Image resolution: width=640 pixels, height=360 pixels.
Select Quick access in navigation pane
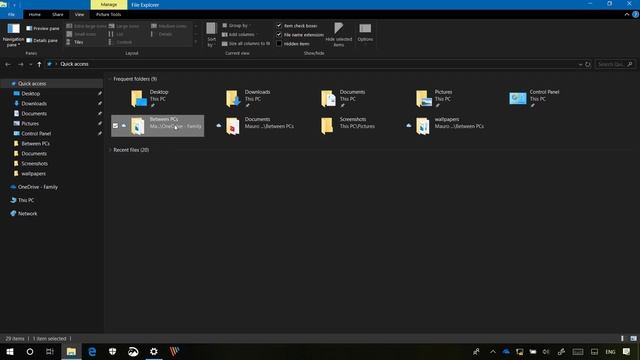point(32,84)
